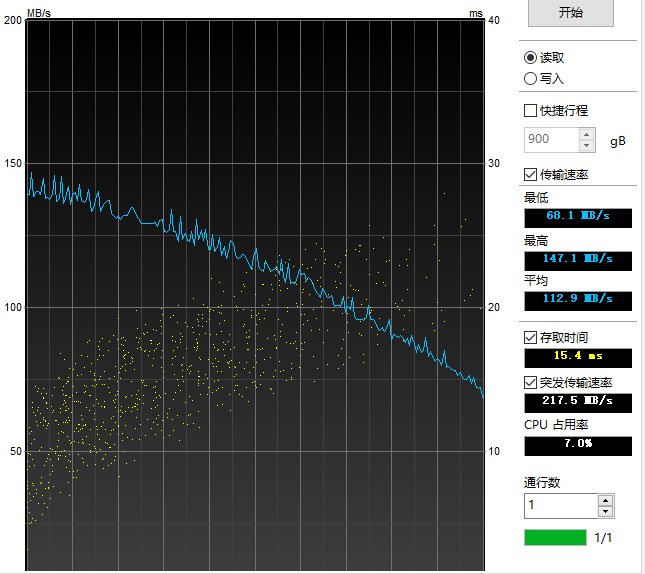Click the minimum value 68.1 MB/s
The height and width of the screenshot is (574, 645).
pos(578,218)
